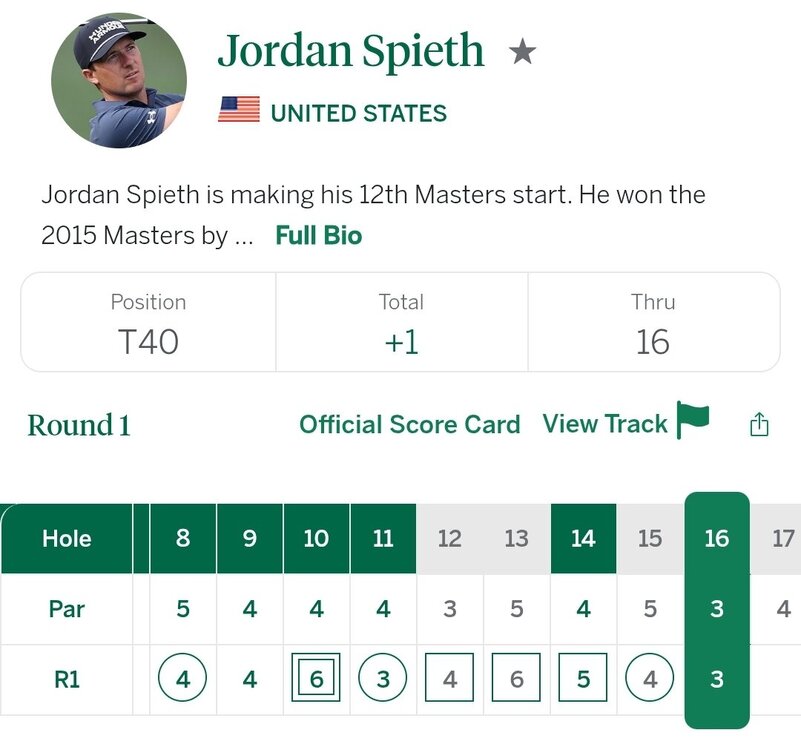Click the Round 1 heading
The height and width of the screenshot is (750, 801).
click(79, 425)
